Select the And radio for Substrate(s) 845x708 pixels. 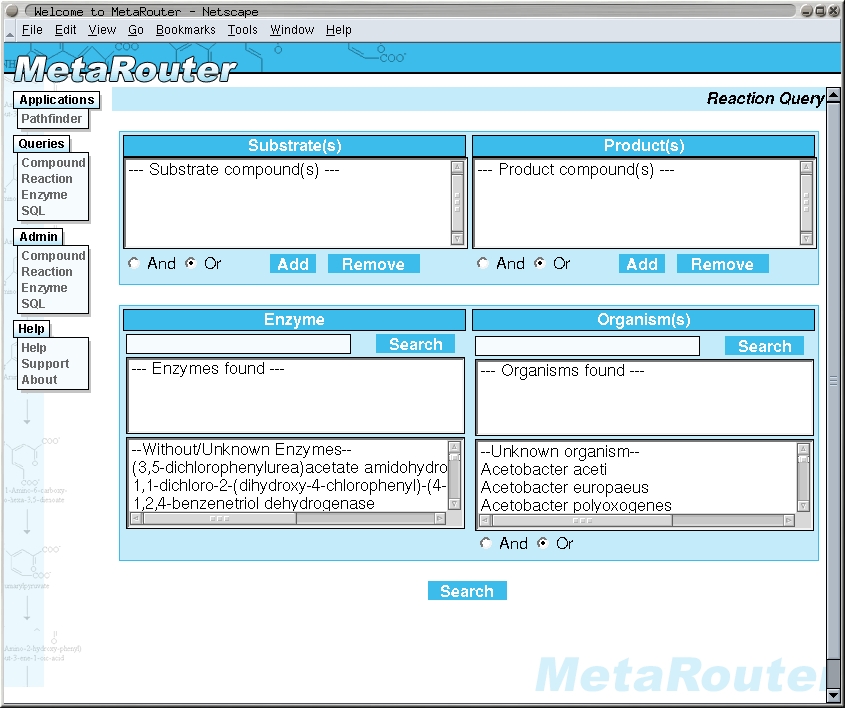tap(134, 263)
